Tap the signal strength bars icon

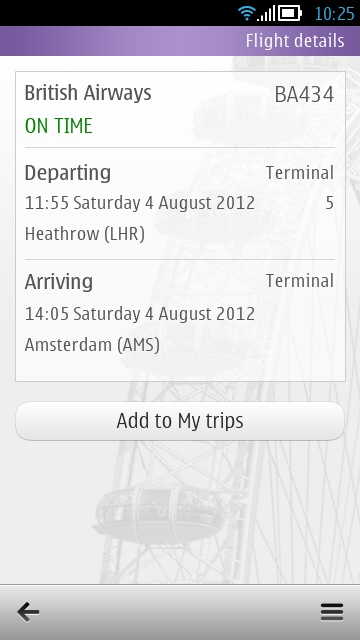coord(267,13)
